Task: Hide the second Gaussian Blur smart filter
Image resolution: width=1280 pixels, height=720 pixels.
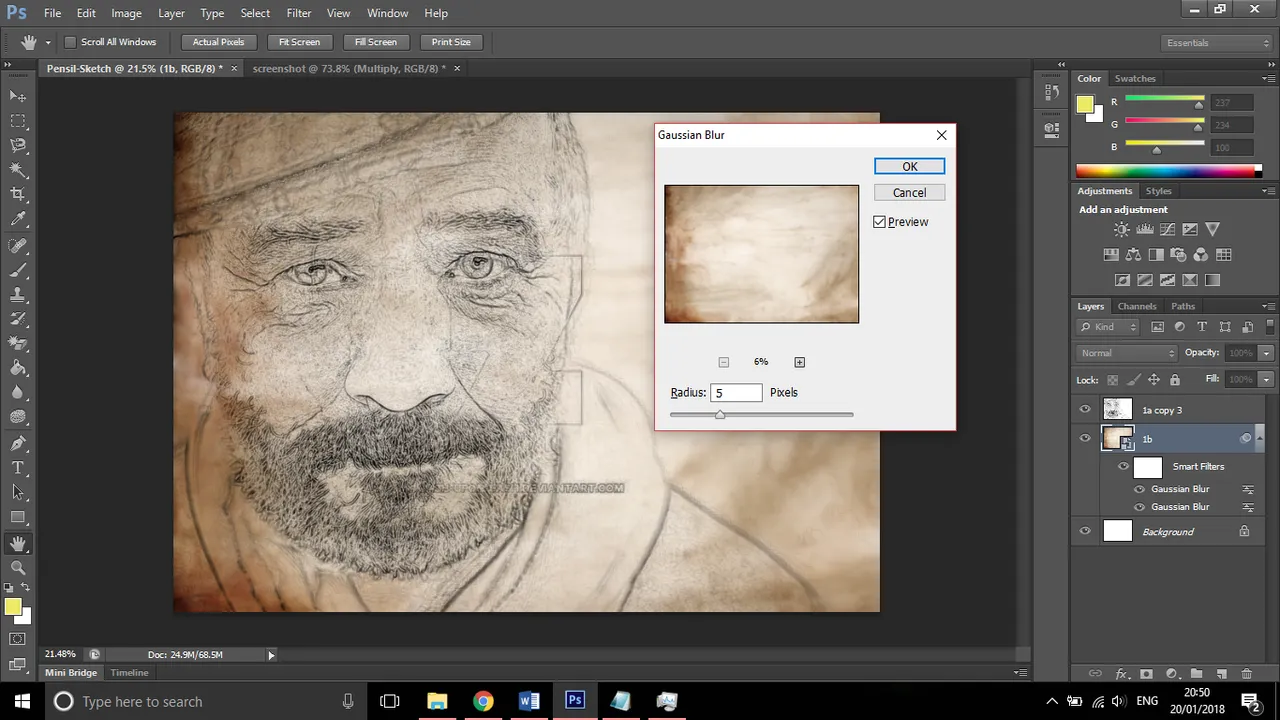Action: [x=1139, y=507]
